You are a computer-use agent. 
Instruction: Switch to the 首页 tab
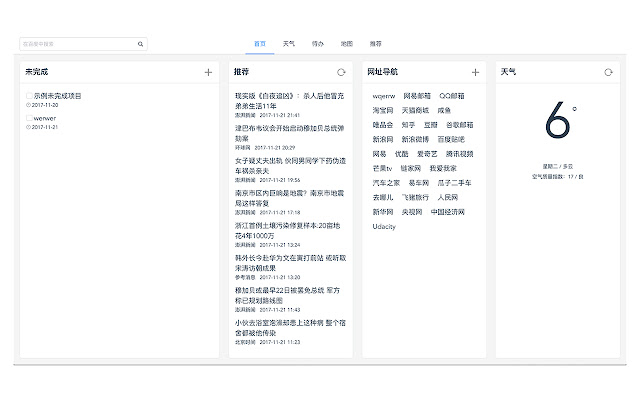click(x=260, y=44)
